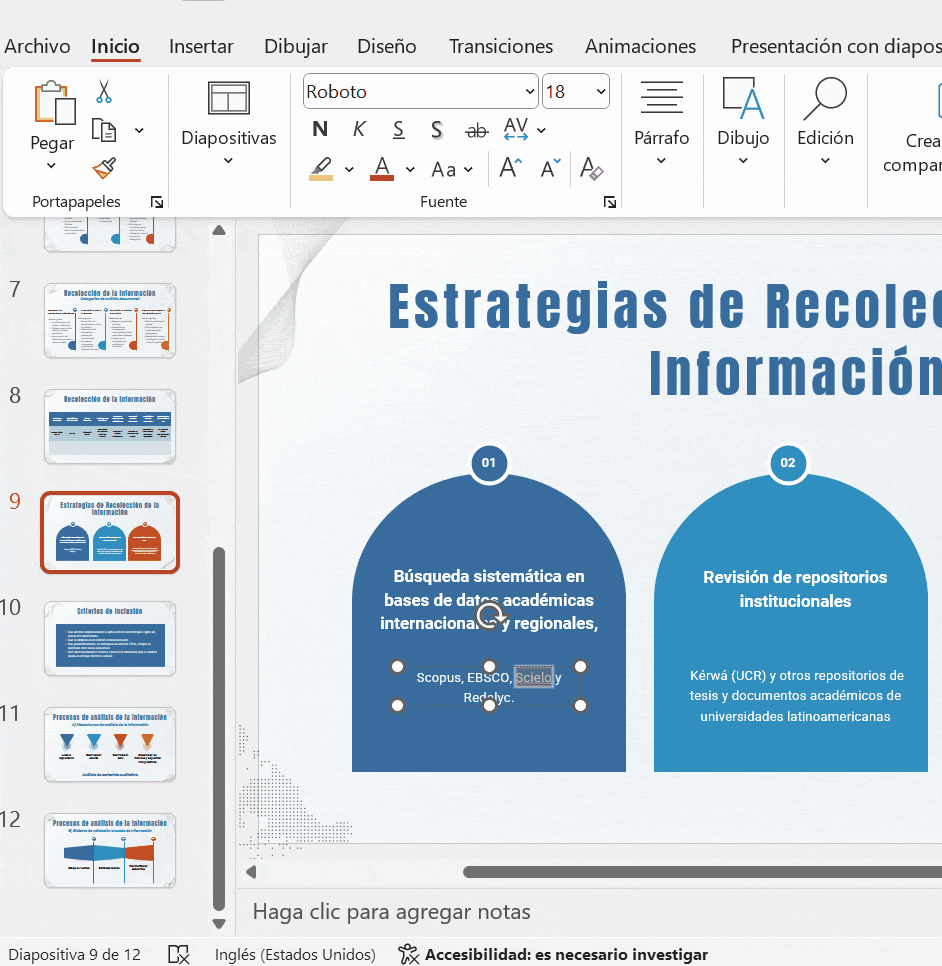Select slide 10 Criterios de inclusión thumbnail
942x966 pixels.
tap(110, 639)
